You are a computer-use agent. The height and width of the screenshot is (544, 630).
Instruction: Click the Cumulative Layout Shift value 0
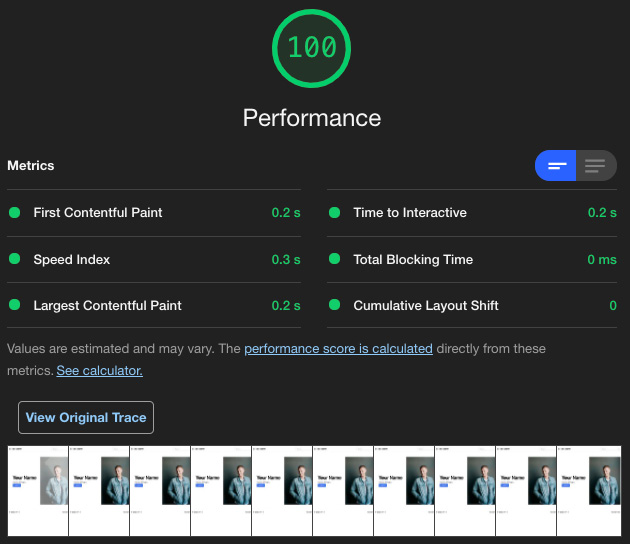pos(613,305)
